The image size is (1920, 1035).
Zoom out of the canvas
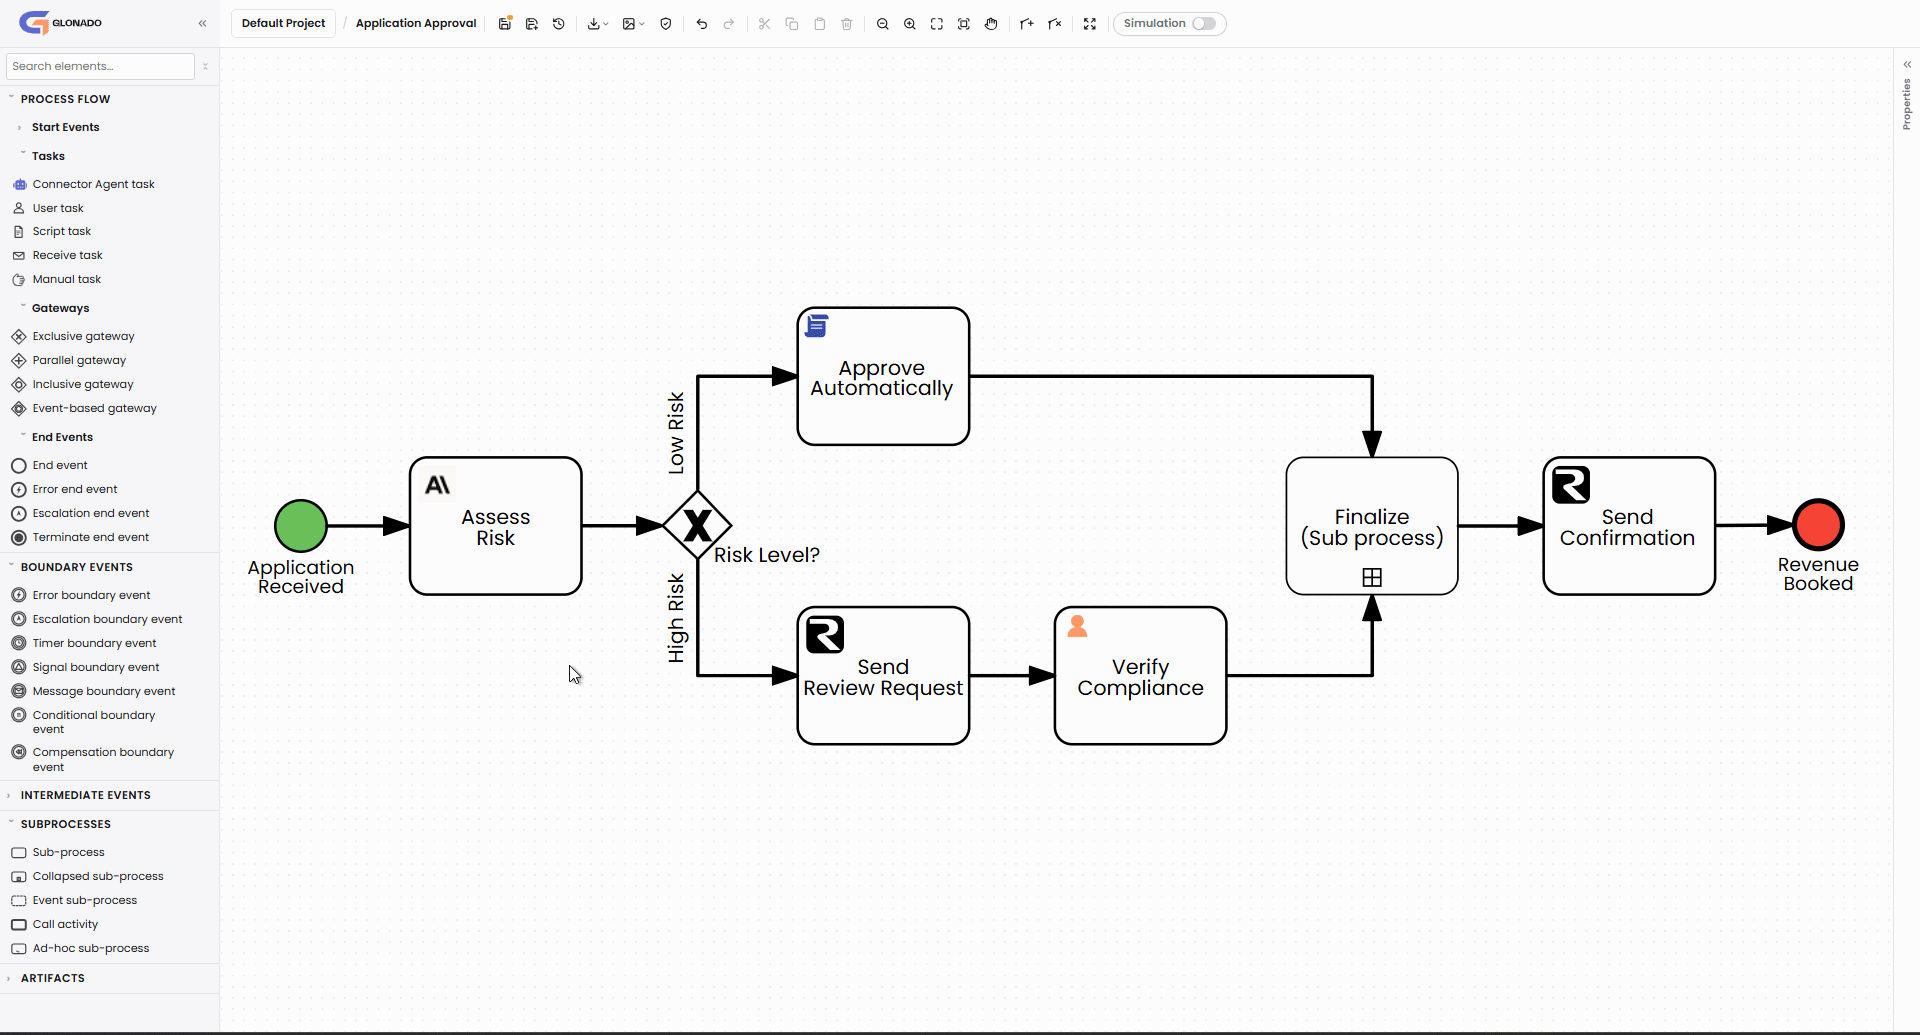click(883, 23)
